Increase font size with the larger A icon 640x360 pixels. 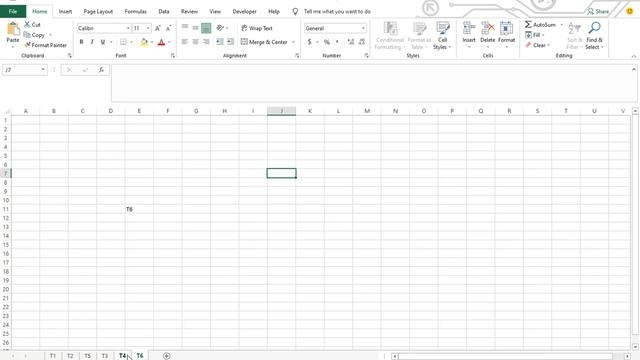tap(158, 28)
